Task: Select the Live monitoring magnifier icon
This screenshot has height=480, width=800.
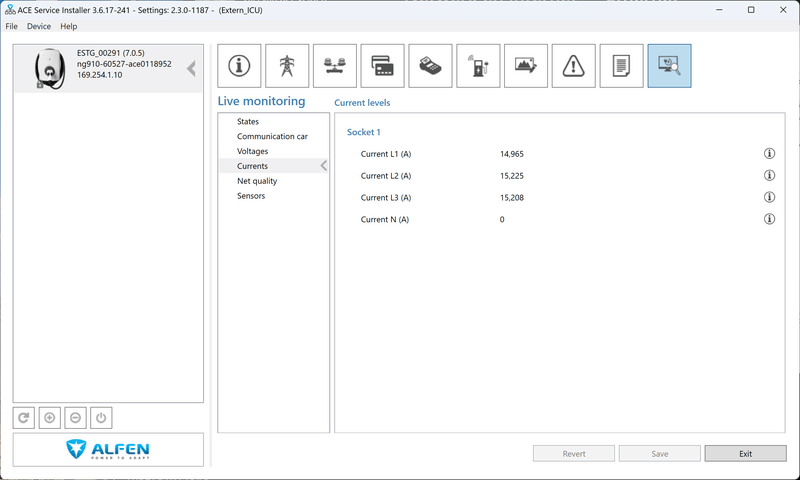Action: [669, 66]
